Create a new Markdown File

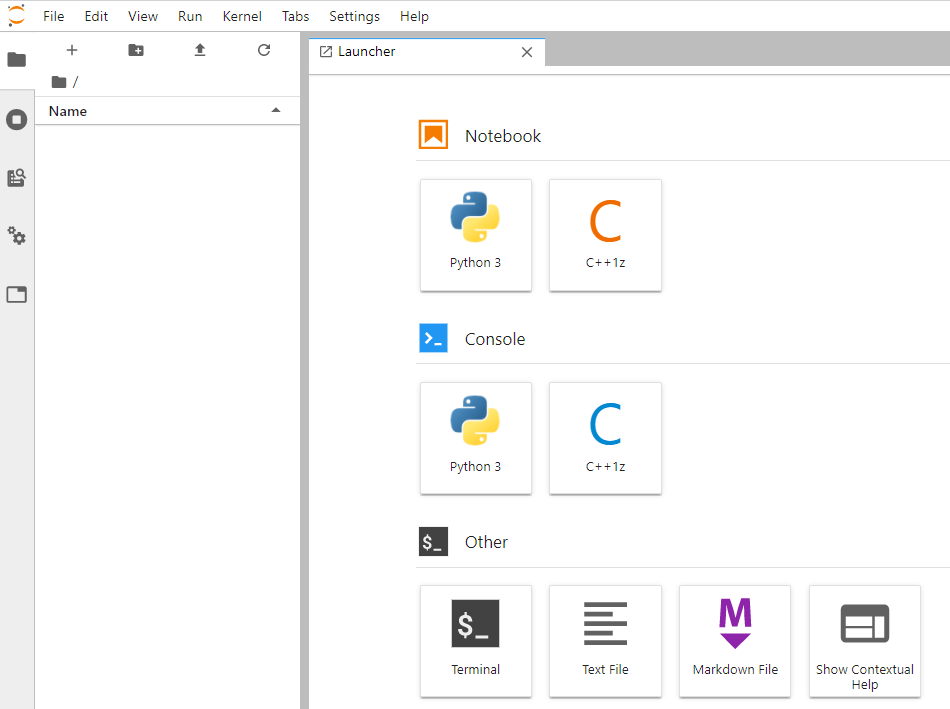[735, 641]
